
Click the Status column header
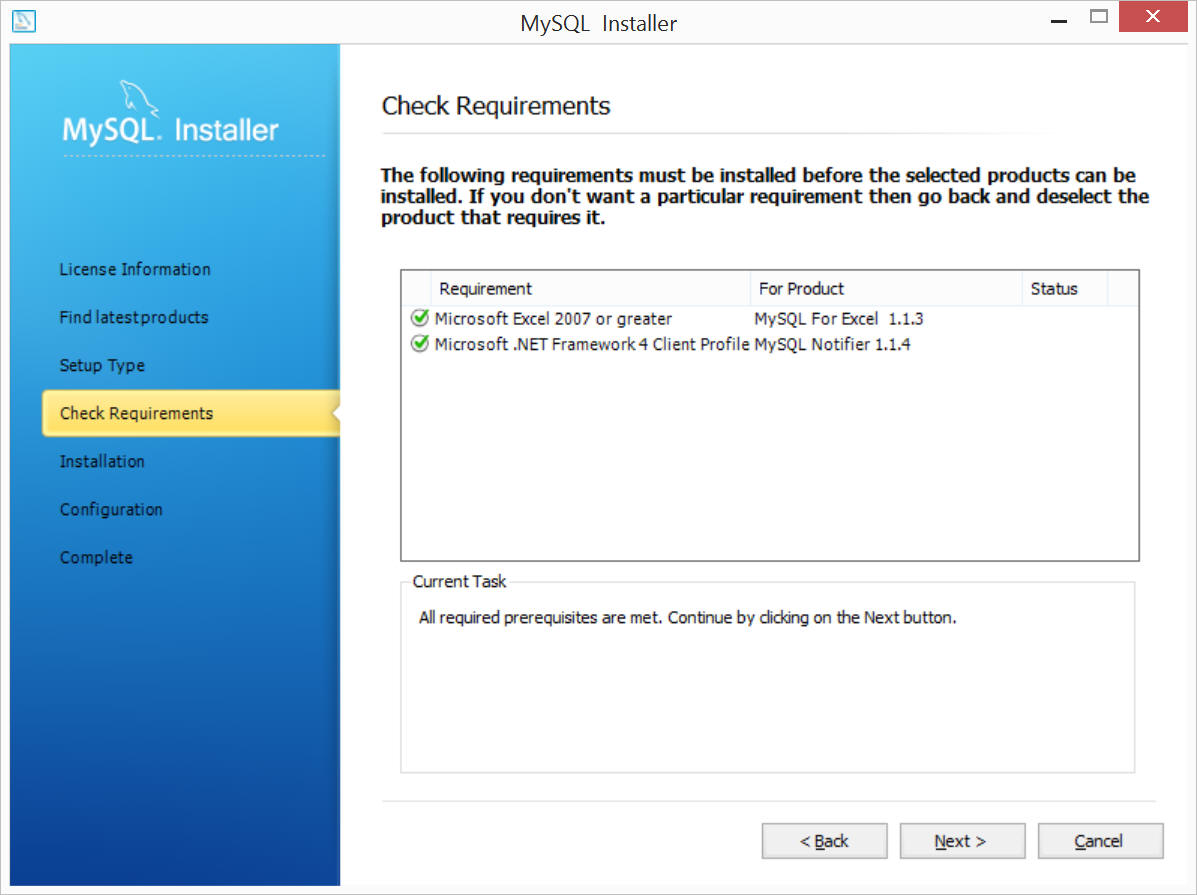coord(1065,289)
